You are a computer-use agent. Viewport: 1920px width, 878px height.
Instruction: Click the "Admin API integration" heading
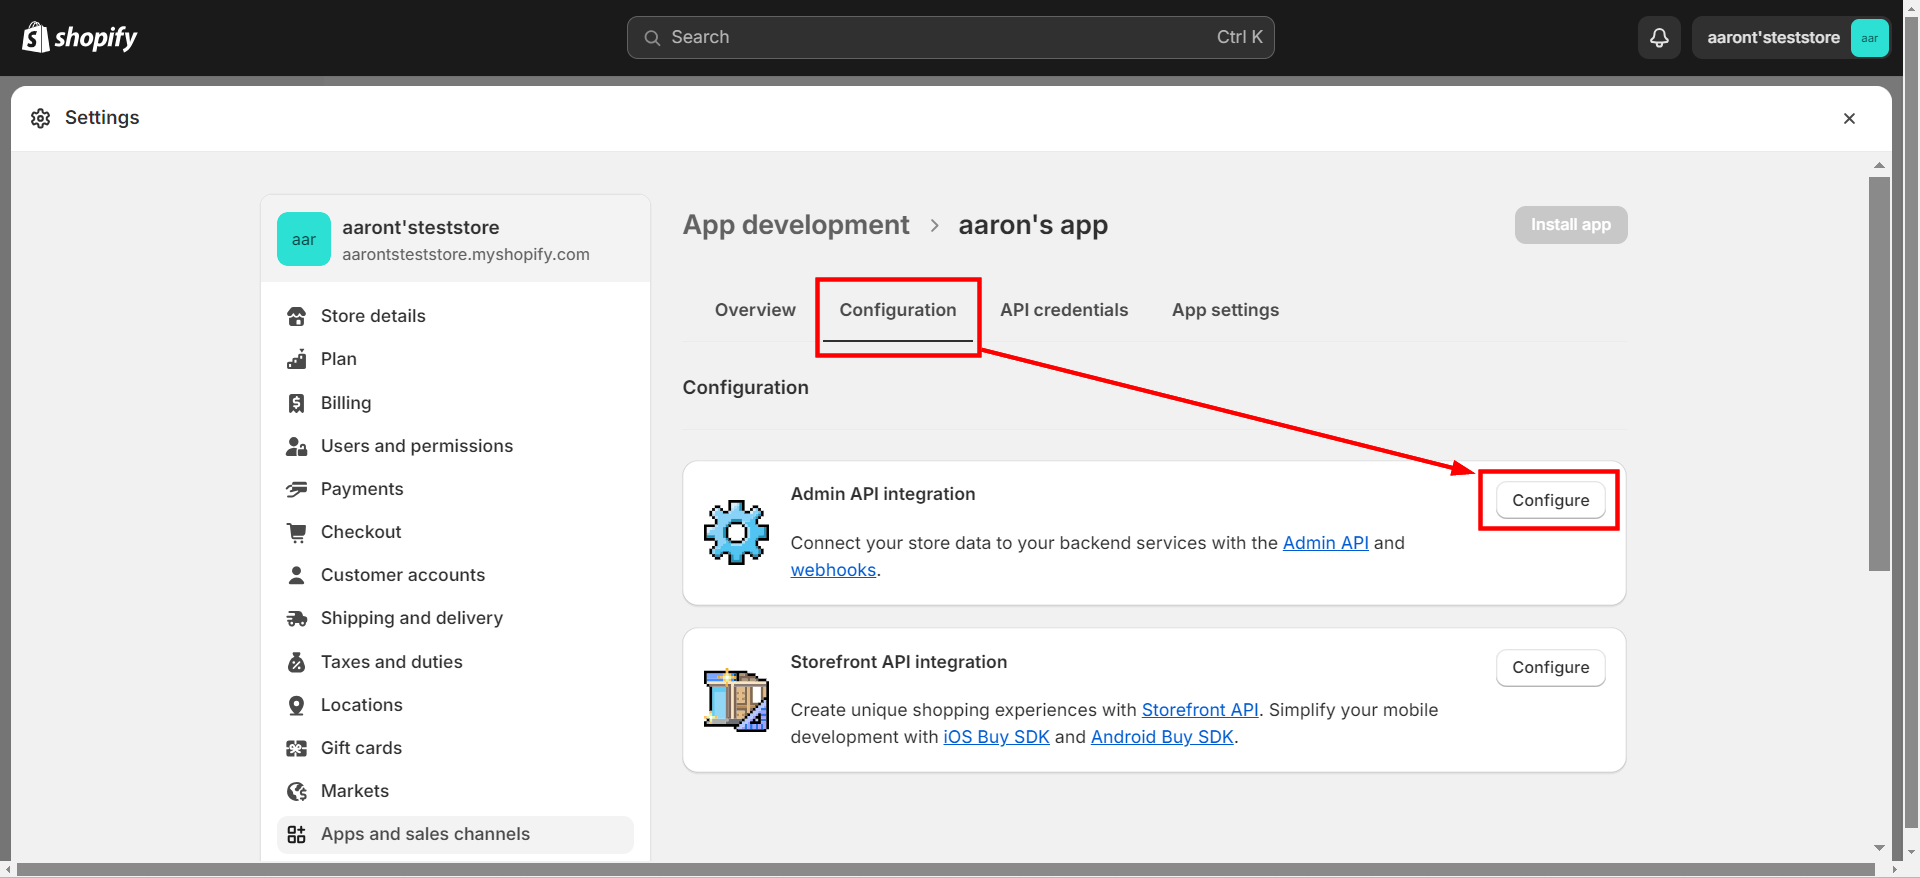tap(883, 494)
